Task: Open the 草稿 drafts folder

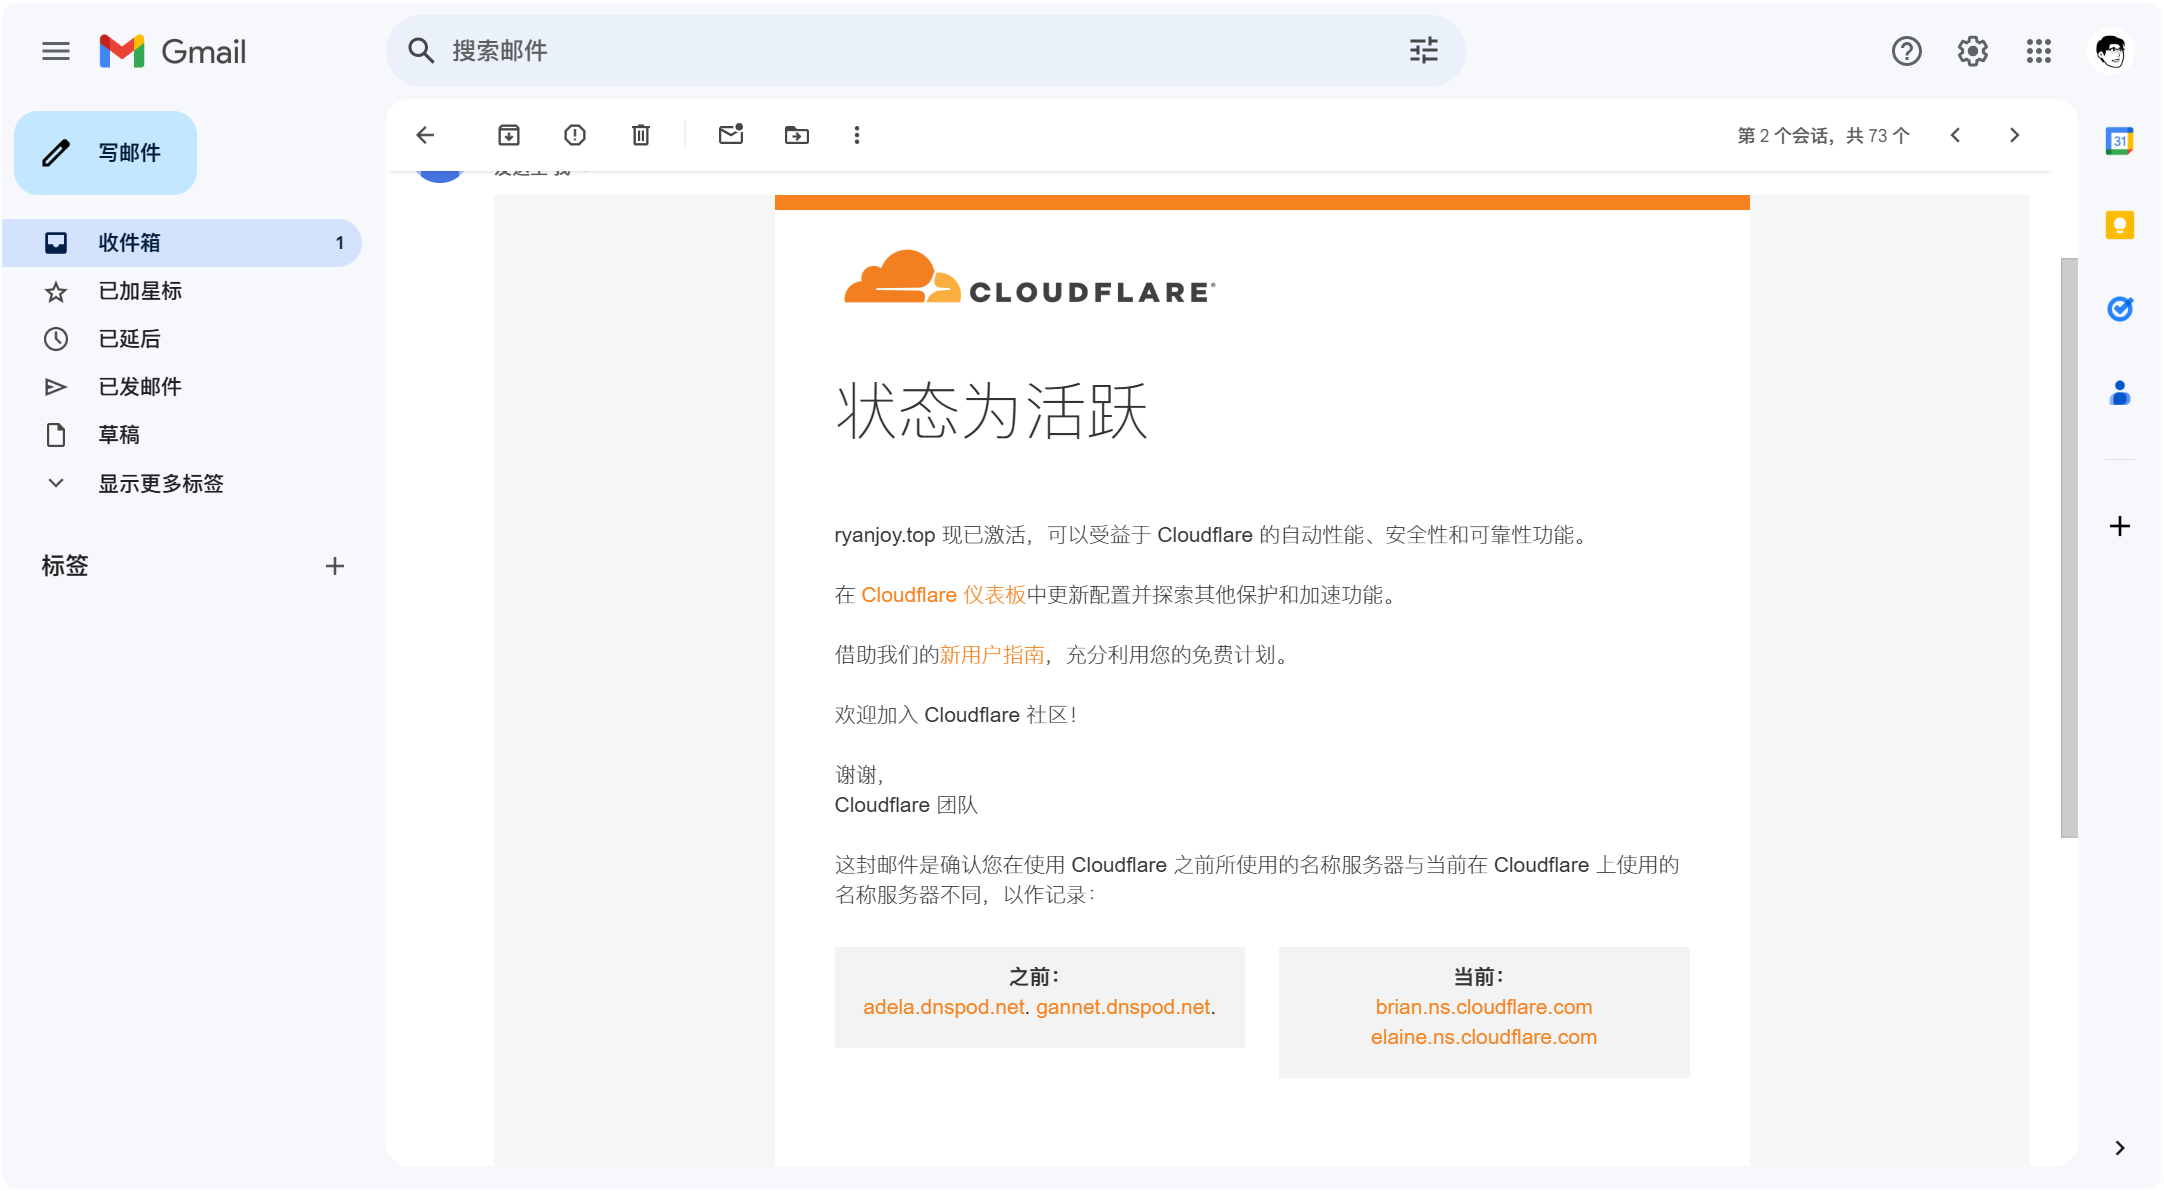Action: point(119,434)
